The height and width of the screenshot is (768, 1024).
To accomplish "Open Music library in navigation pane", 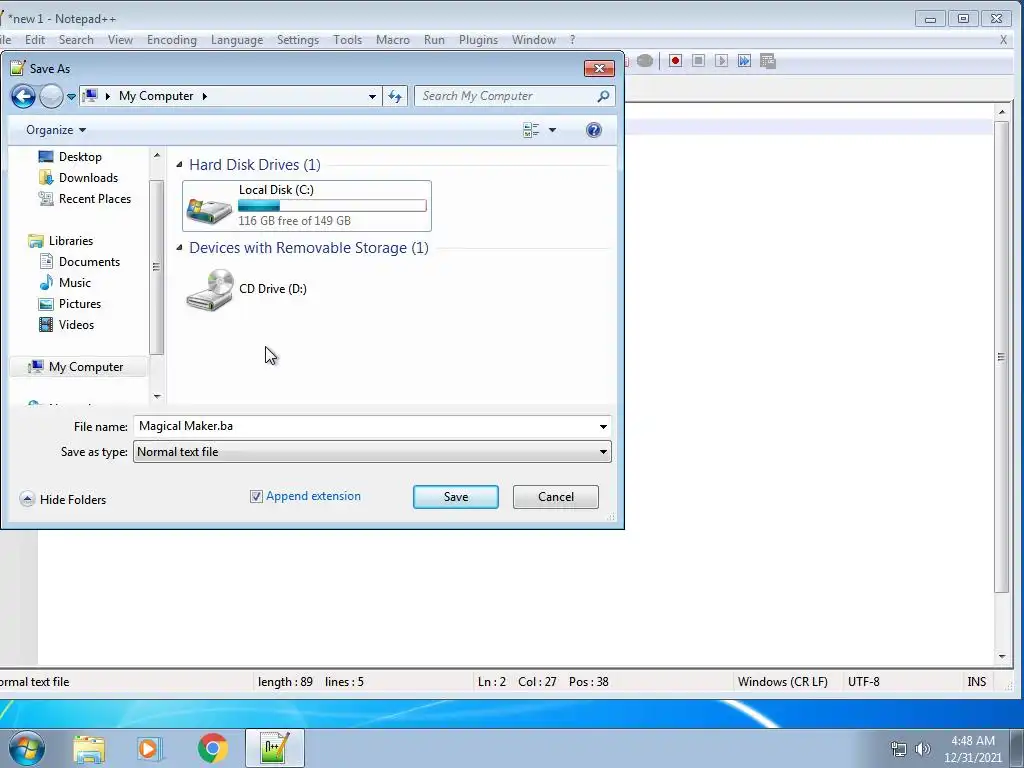I will [x=74, y=283].
